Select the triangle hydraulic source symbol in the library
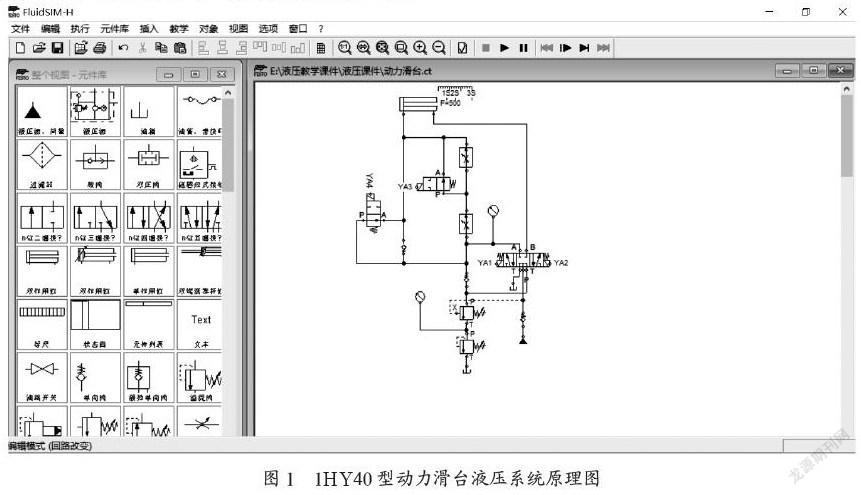The image size is (861, 495). pyautogui.click(x=42, y=111)
